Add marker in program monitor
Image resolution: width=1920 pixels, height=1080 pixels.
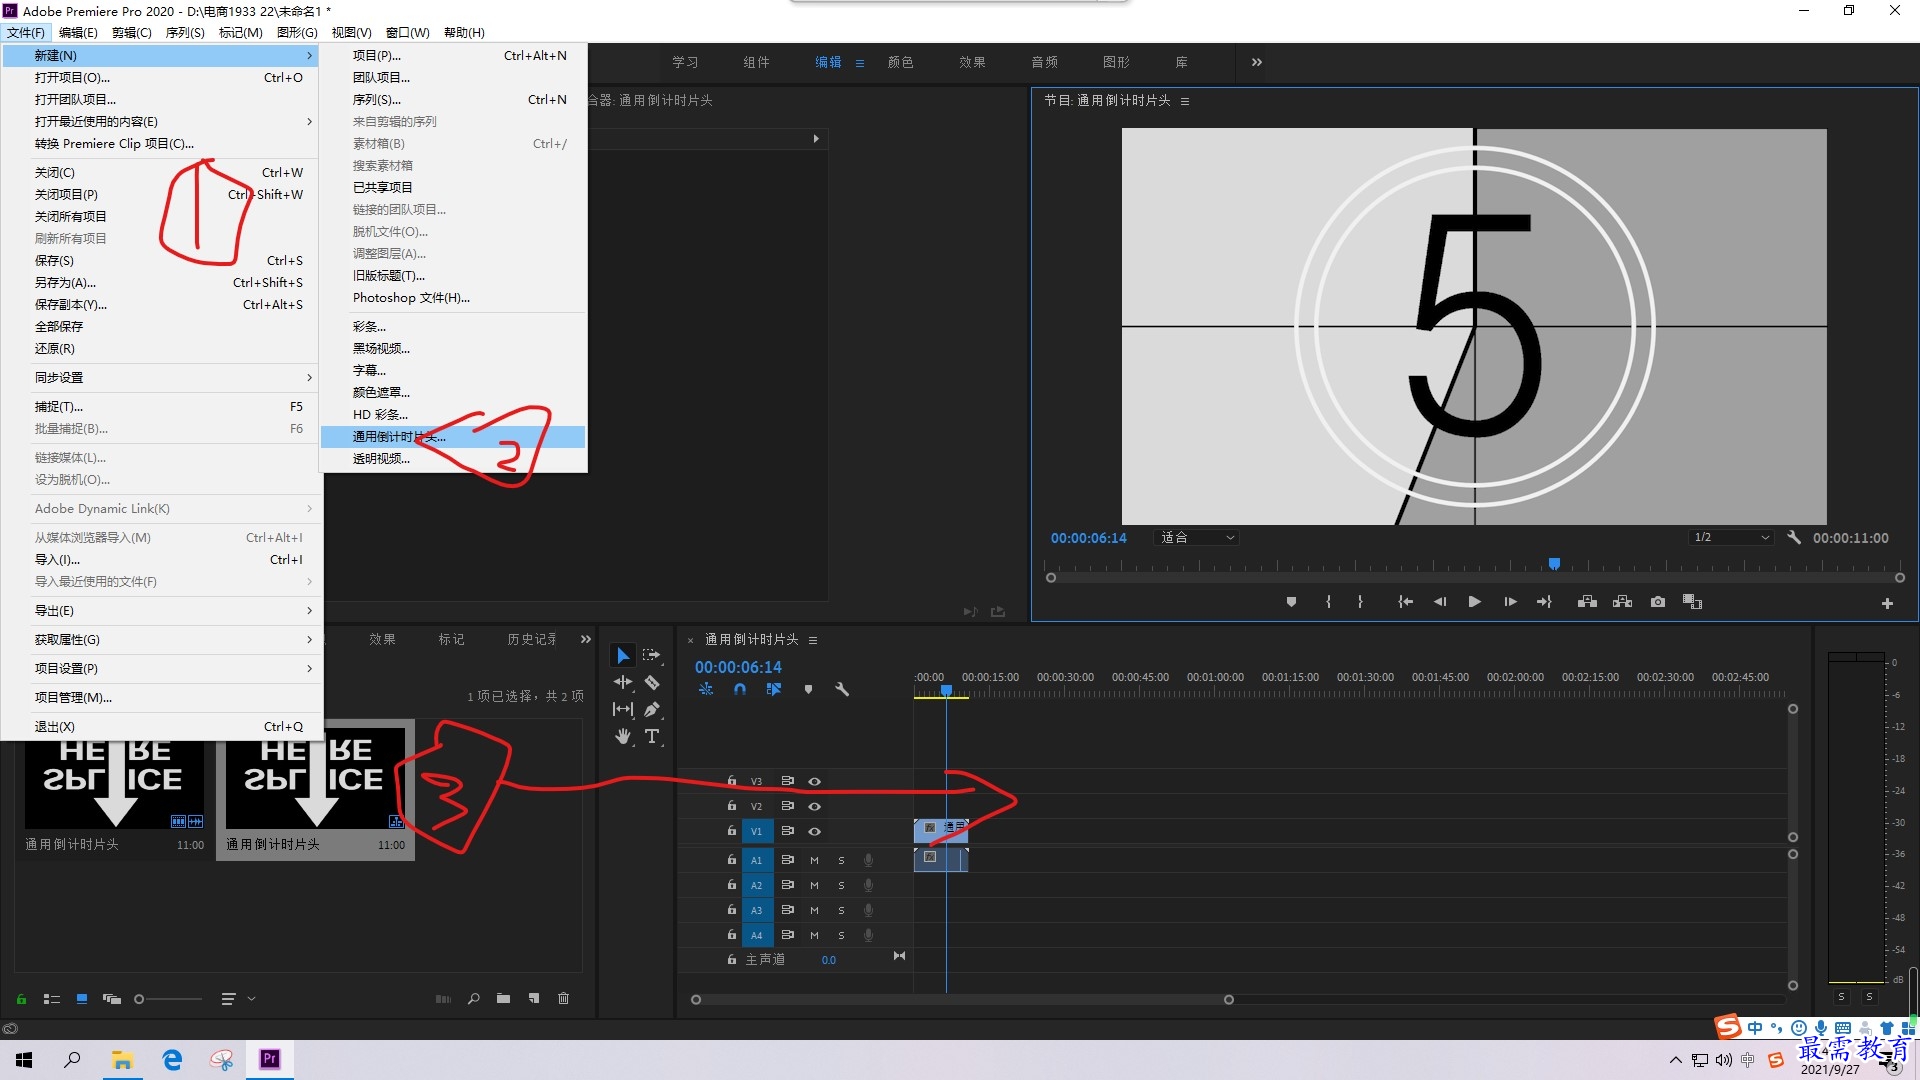click(x=1291, y=602)
